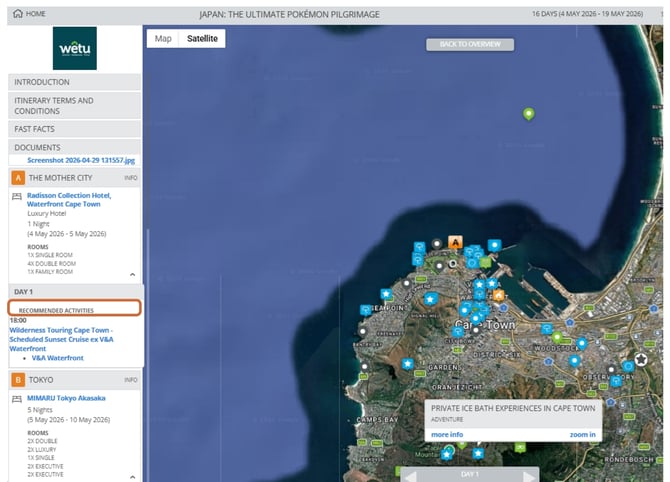Click the bed icon next to Radisson Collection Hotel

(17, 196)
